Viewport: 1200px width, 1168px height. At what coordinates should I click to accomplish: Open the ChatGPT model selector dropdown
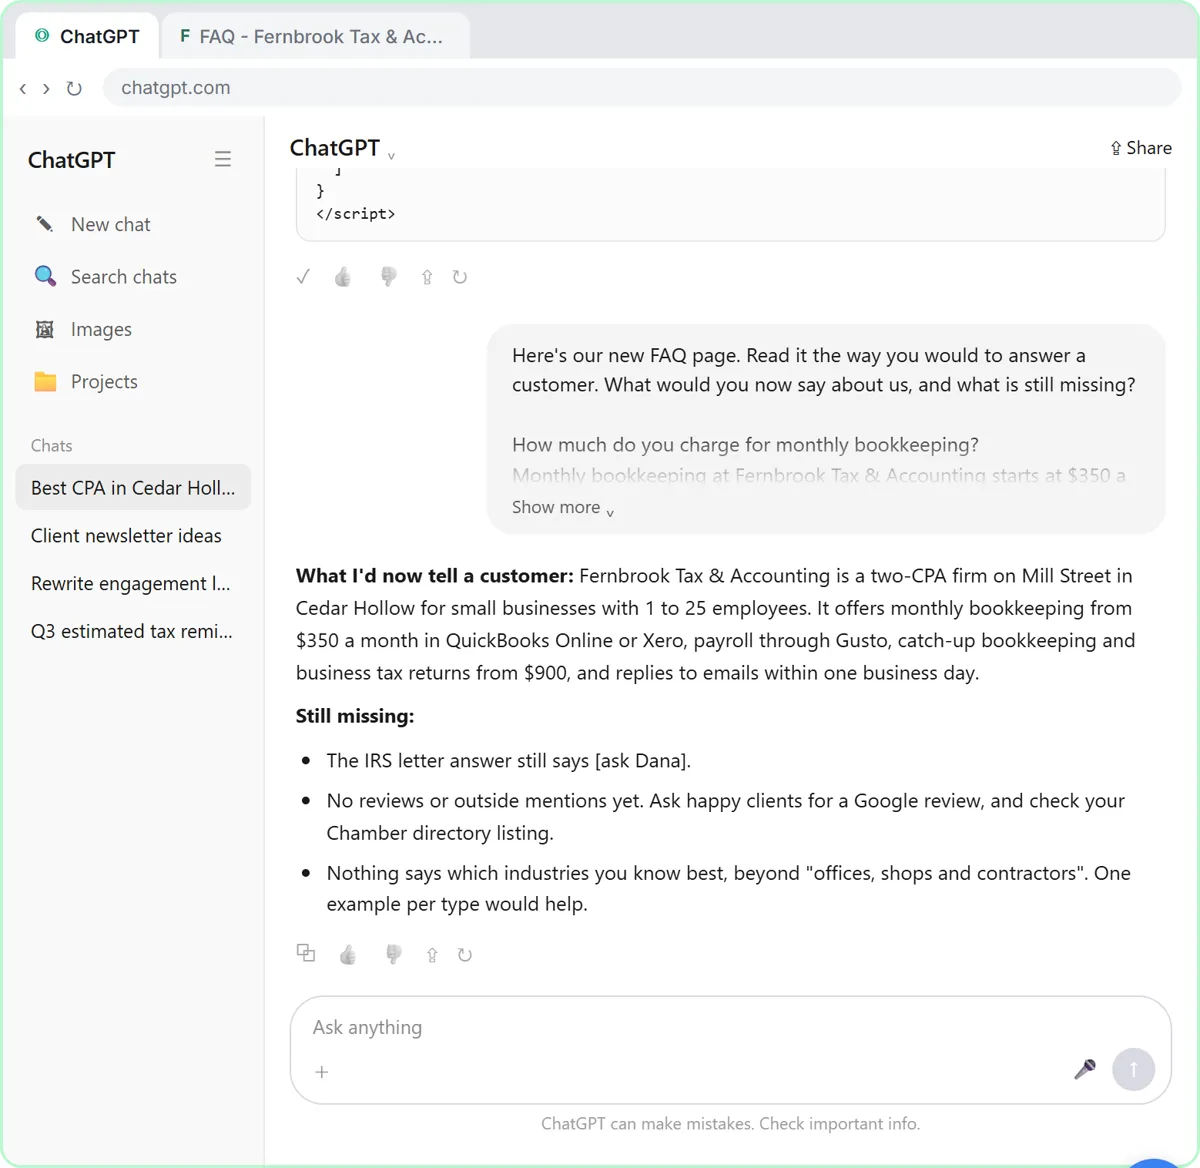[342, 148]
